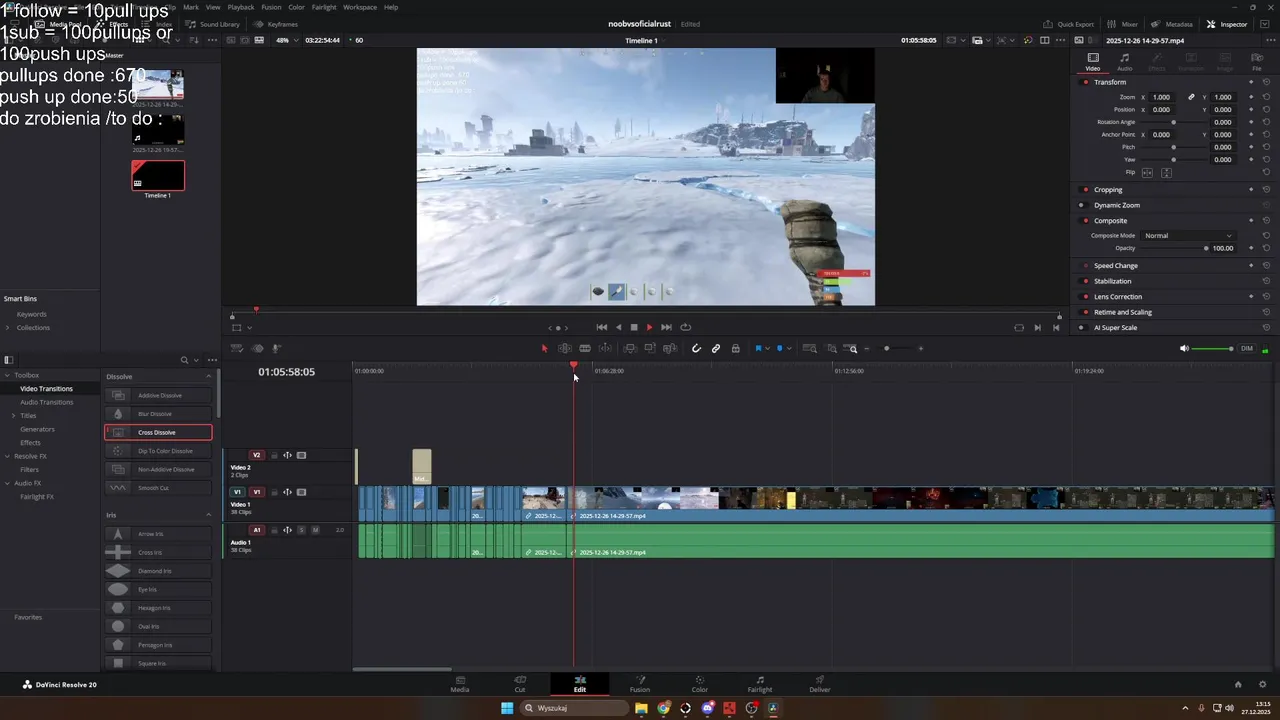Screen dimensions: 1280x720
Task: Open the Workspace menu
Action: (x=360, y=7)
